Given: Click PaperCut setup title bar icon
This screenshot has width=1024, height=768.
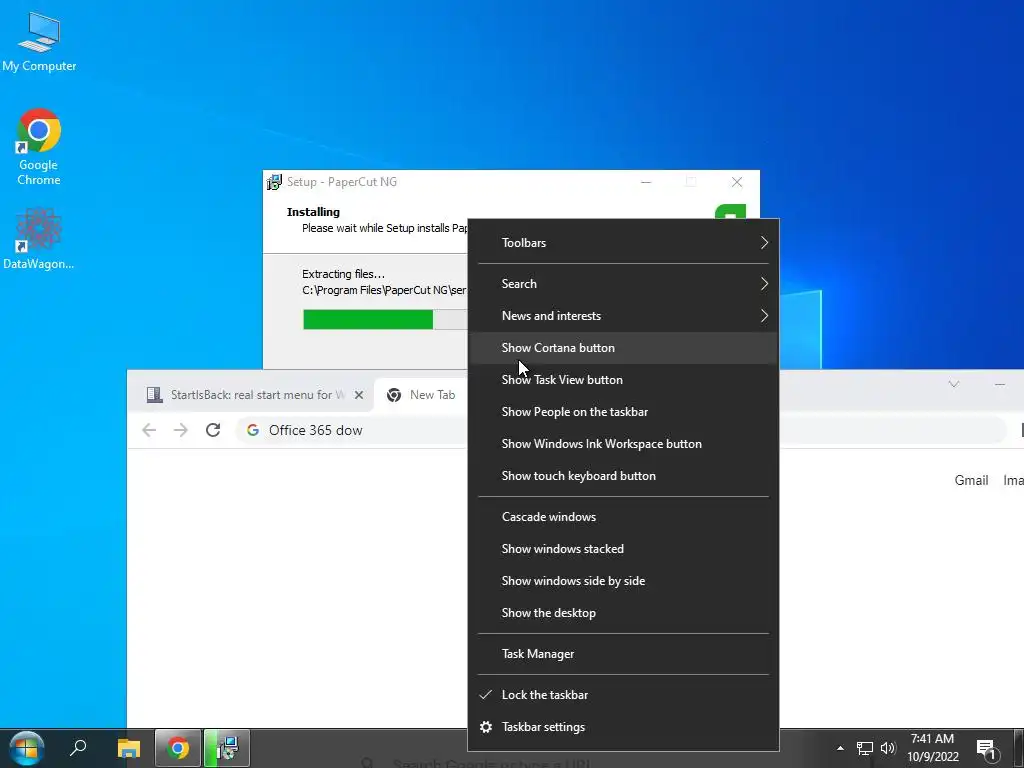Looking at the screenshot, I should pos(274,182).
